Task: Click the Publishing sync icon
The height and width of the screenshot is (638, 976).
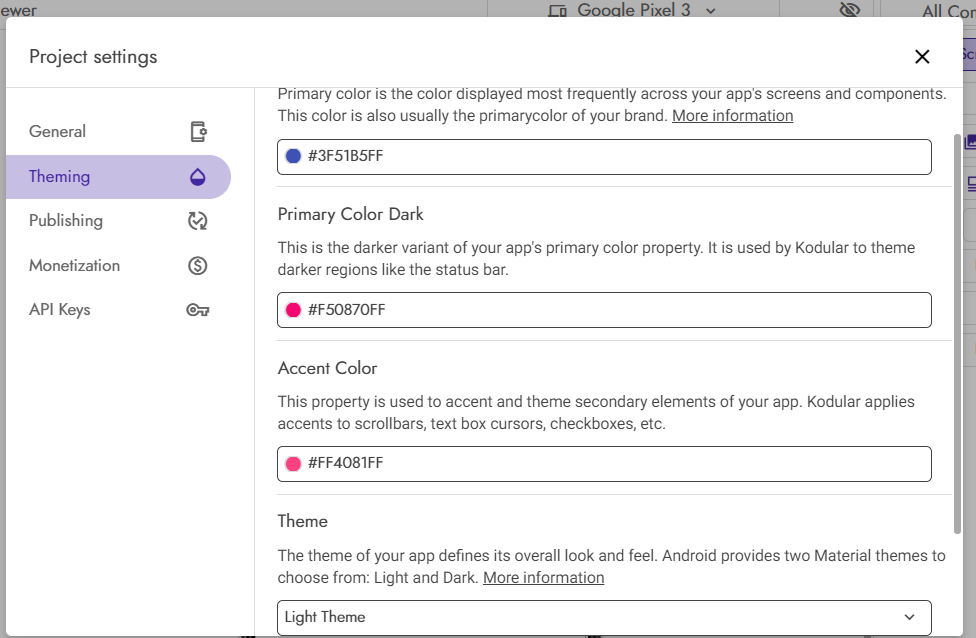Action: click(x=198, y=221)
